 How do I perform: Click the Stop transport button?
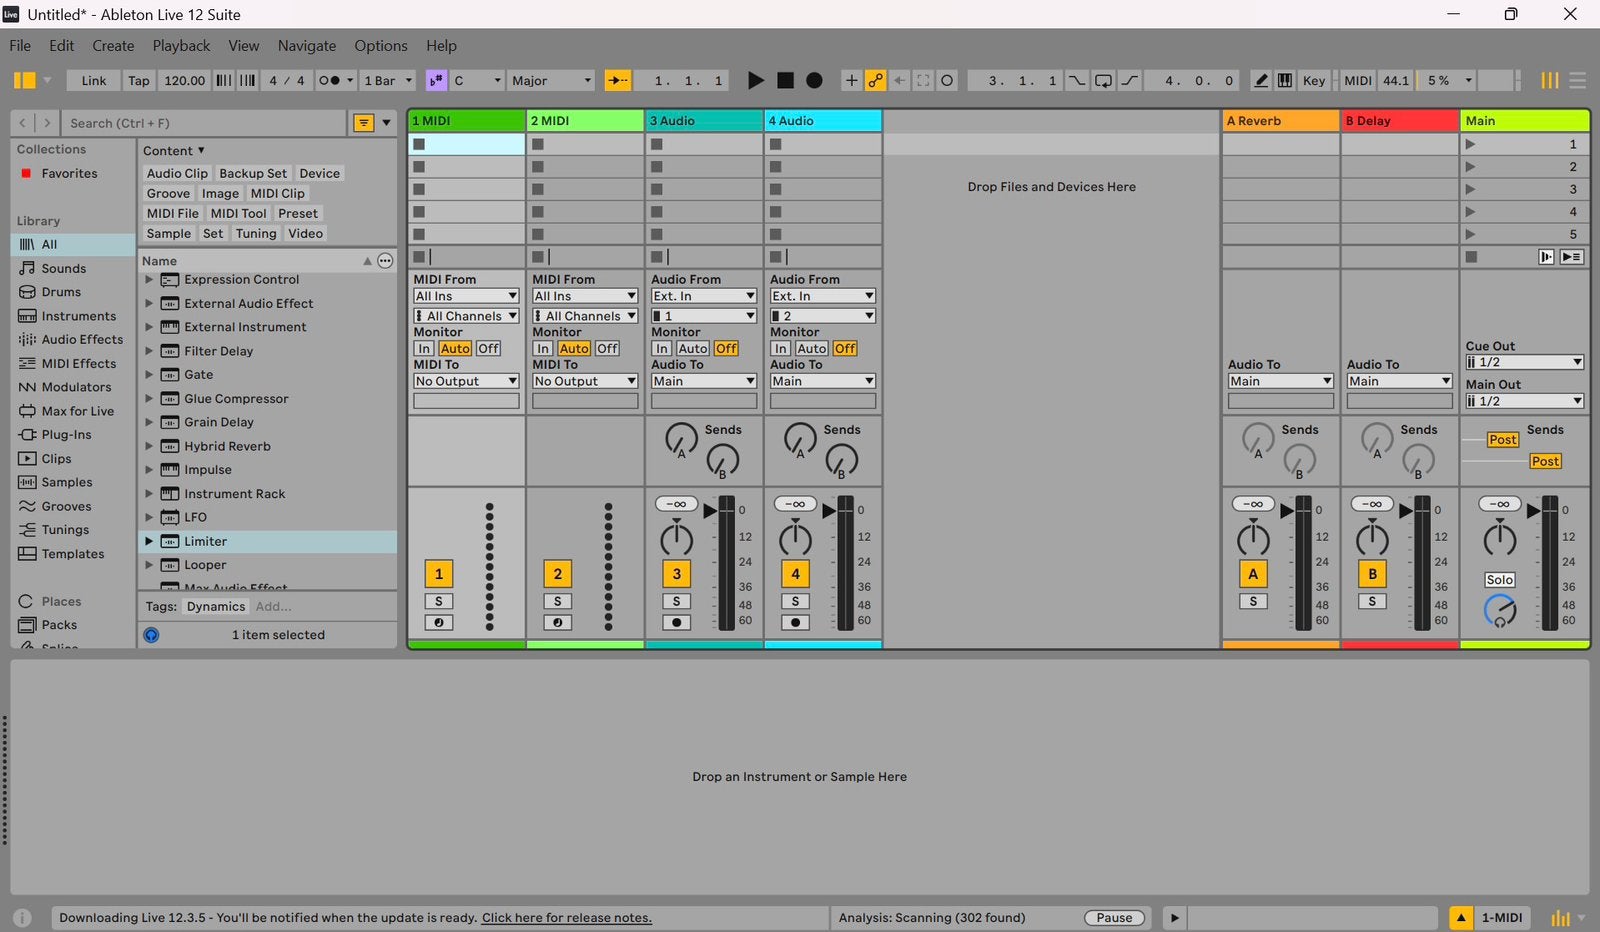[786, 80]
